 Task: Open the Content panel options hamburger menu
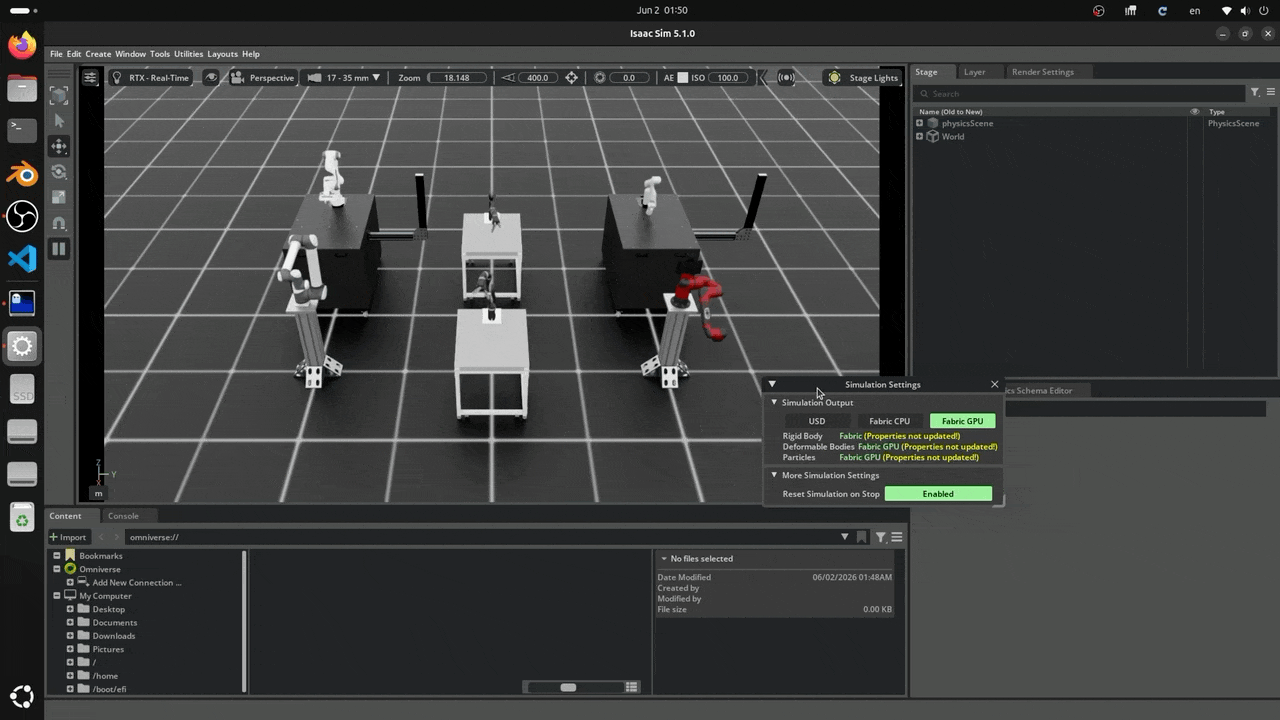point(897,537)
